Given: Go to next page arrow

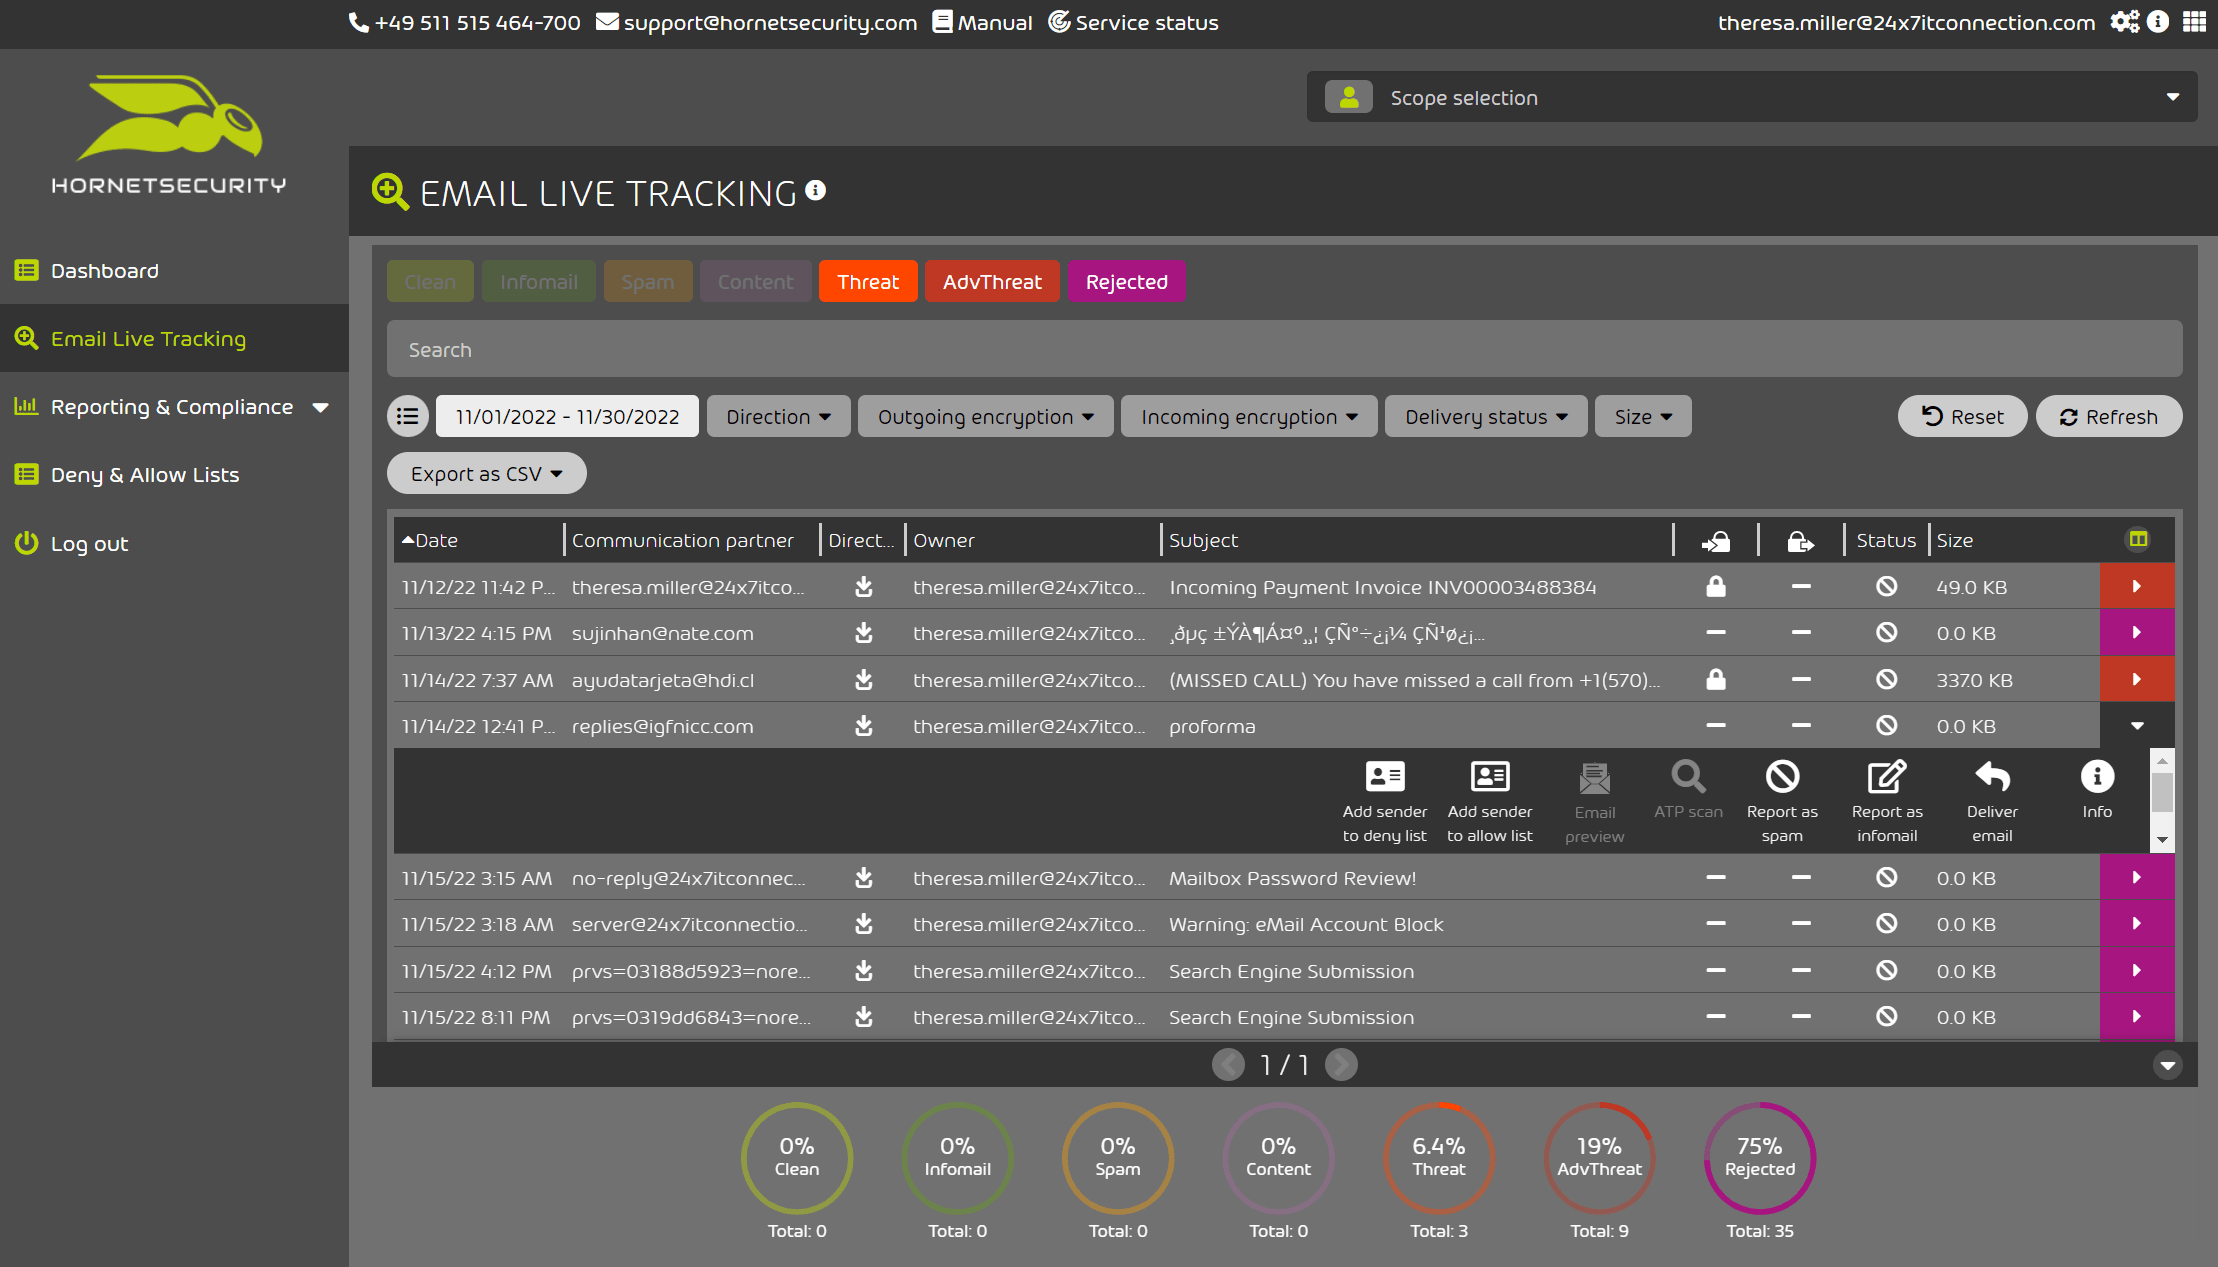Looking at the screenshot, I should click(1341, 1065).
